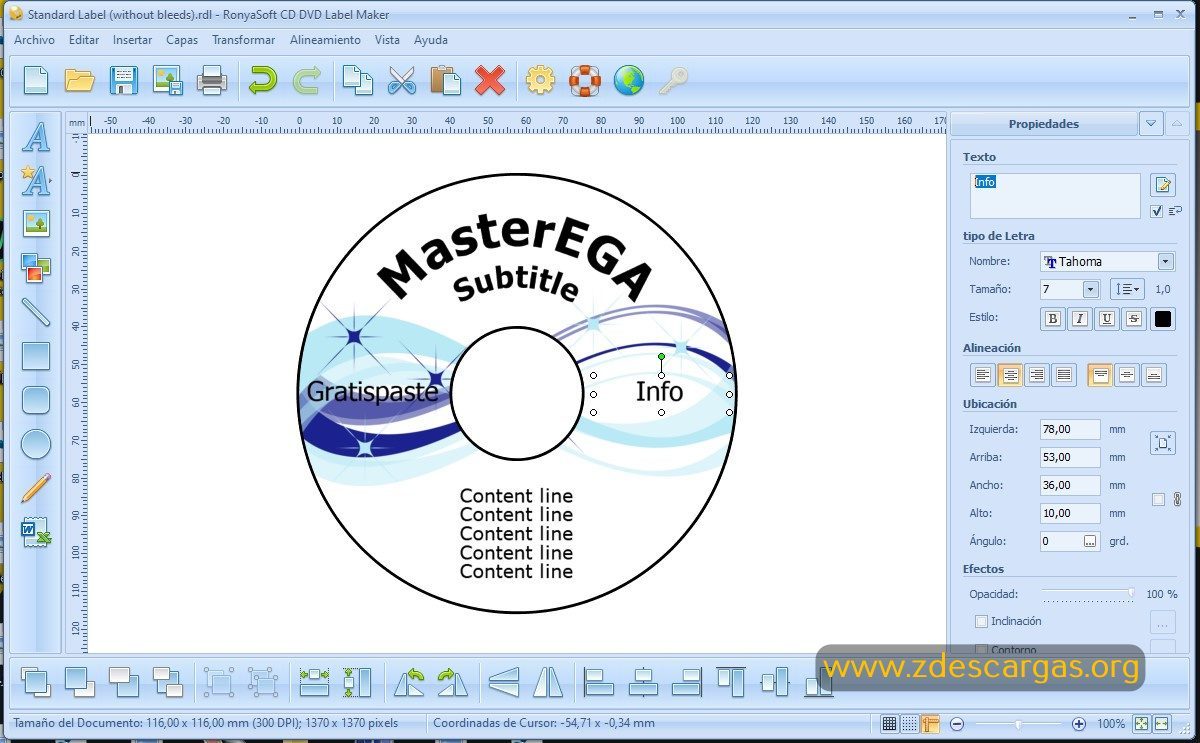The width and height of the screenshot is (1200, 743).
Task: Click the registration key icon
Action: (x=672, y=80)
